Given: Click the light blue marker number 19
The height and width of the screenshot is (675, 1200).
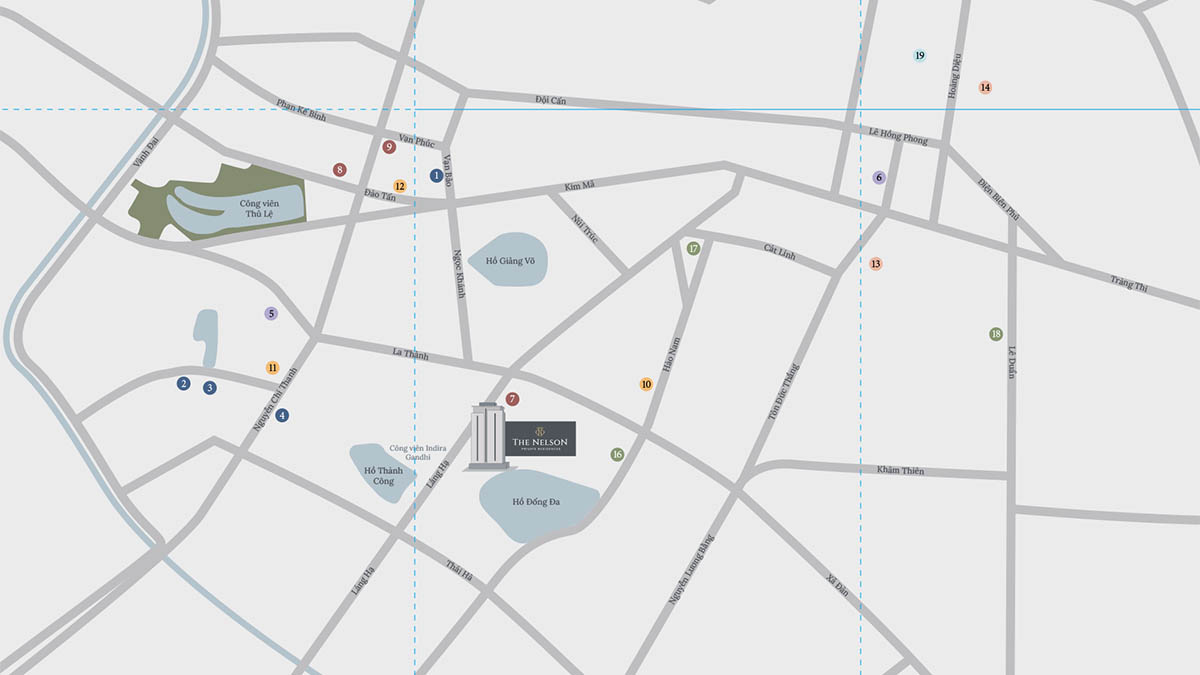Looking at the screenshot, I should [920, 55].
